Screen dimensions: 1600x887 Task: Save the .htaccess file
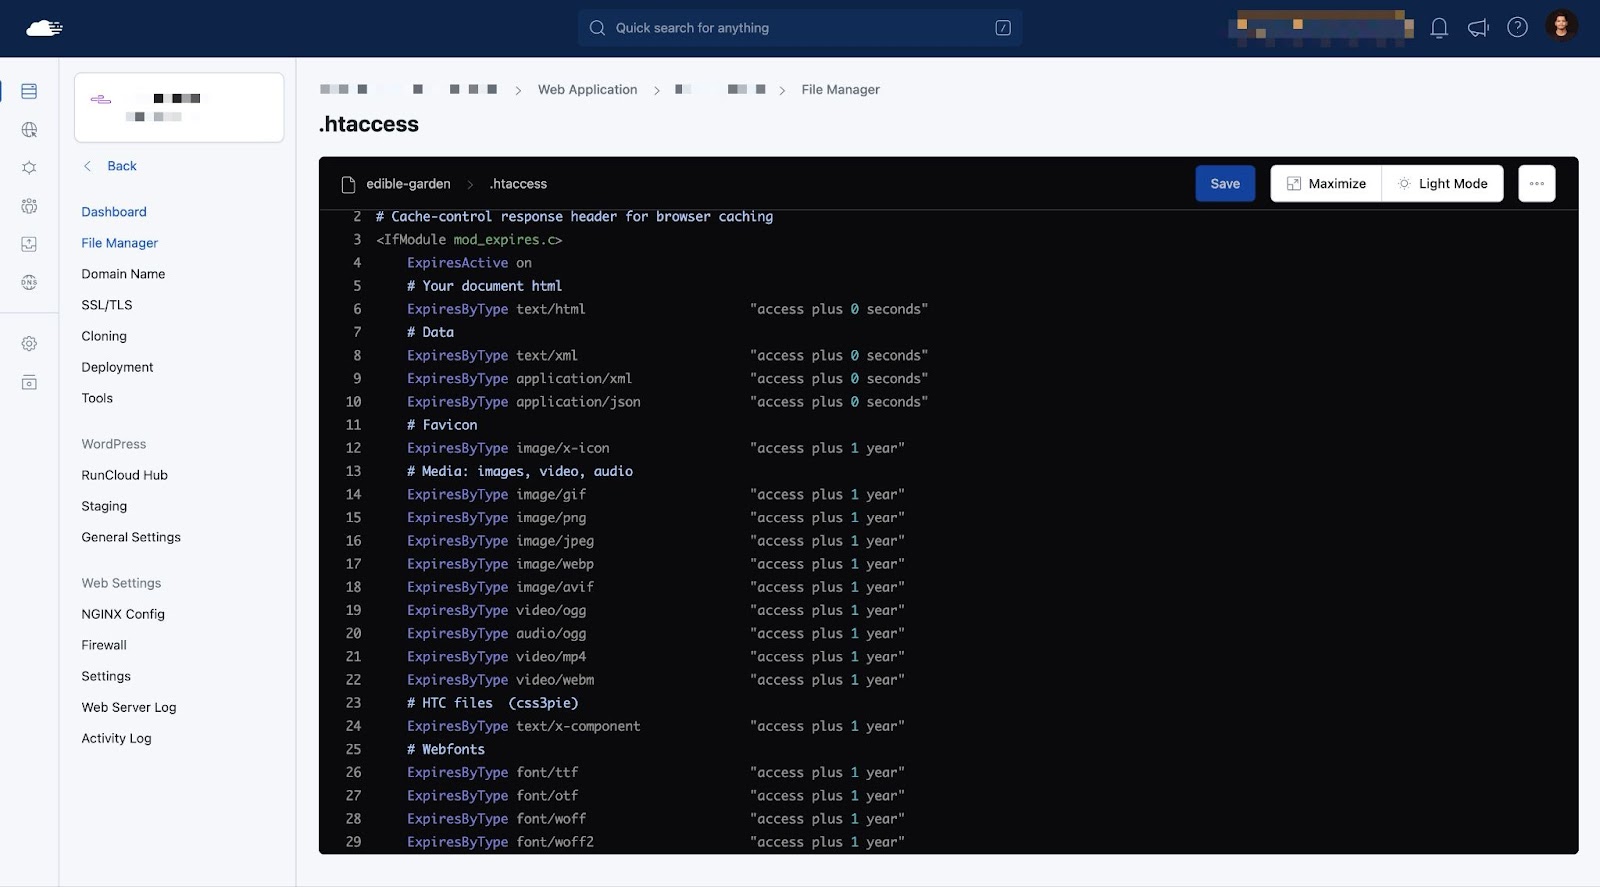point(1225,184)
